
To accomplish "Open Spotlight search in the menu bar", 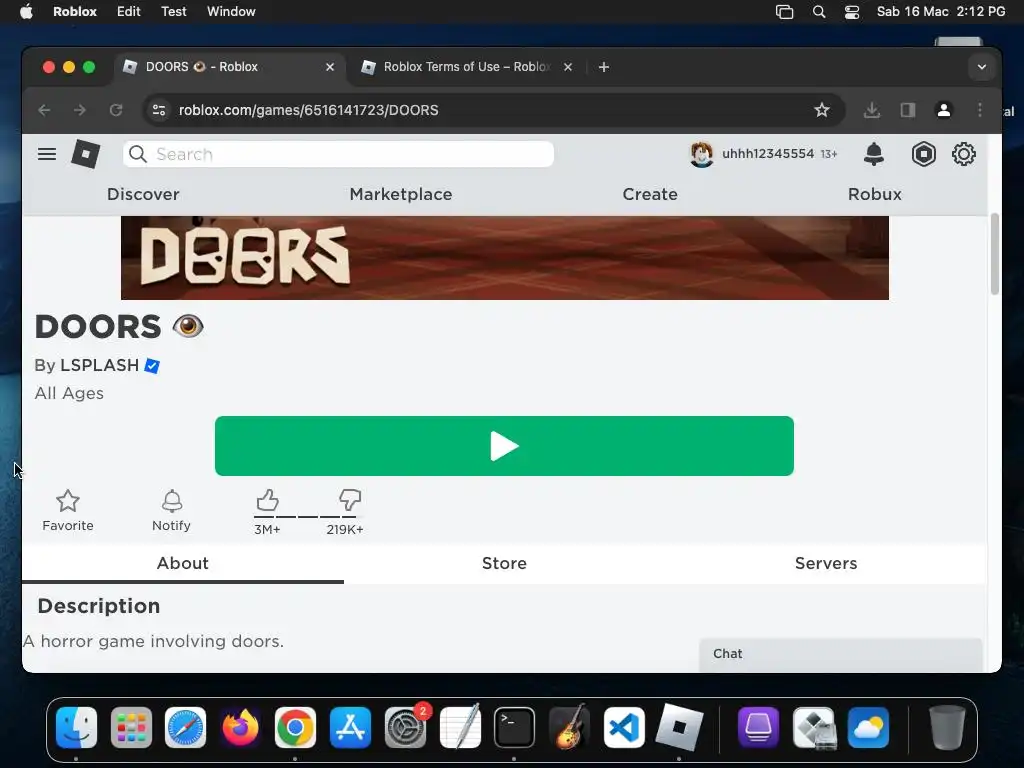I will point(818,12).
